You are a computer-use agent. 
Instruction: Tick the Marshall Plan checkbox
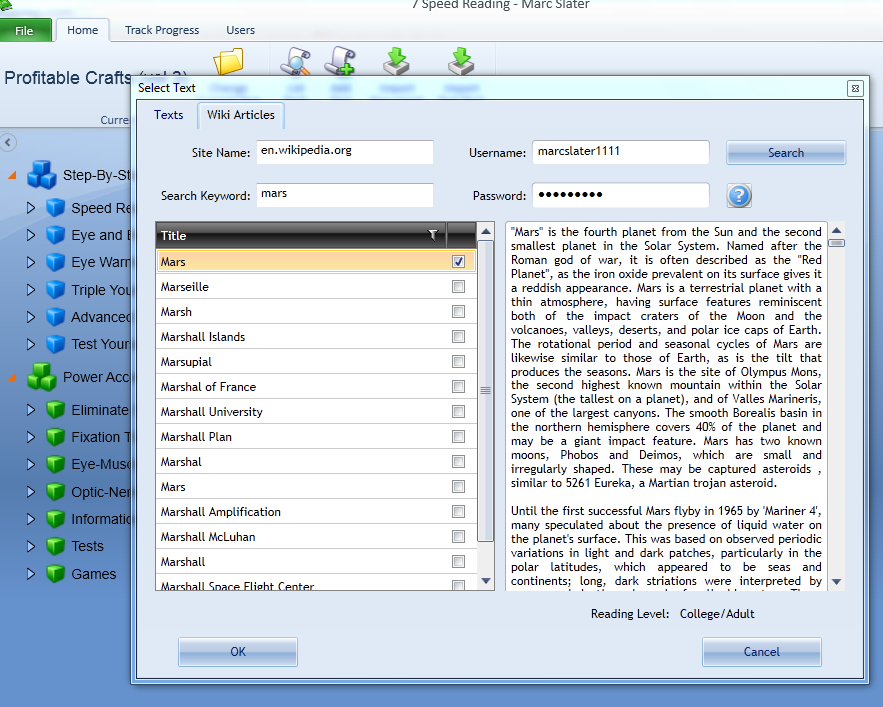[458, 437]
